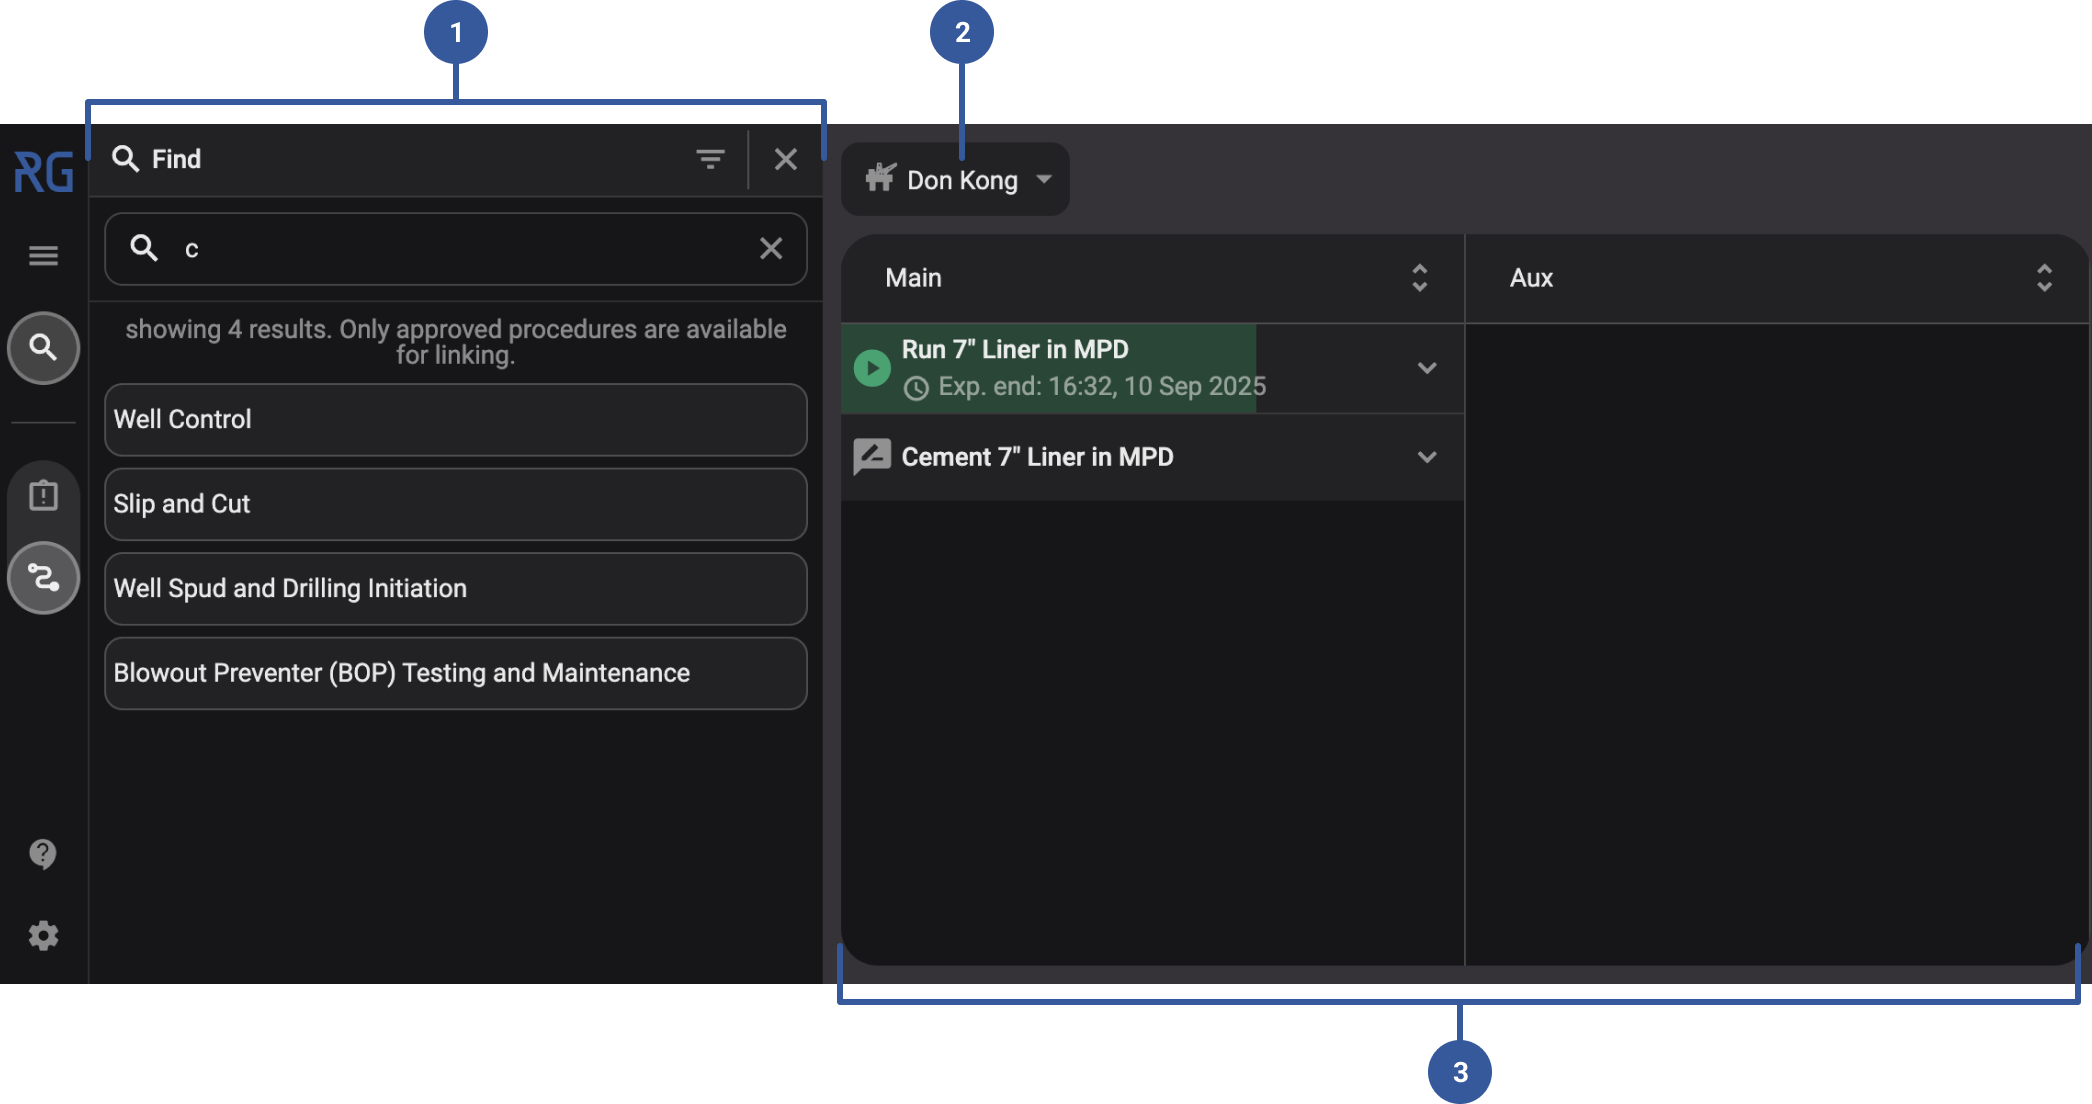Expand the Run 7" Liner in MPD chevron
Image resolution: width=2092 pixels, height=1104 pixels.
(x=1427, y=368)
